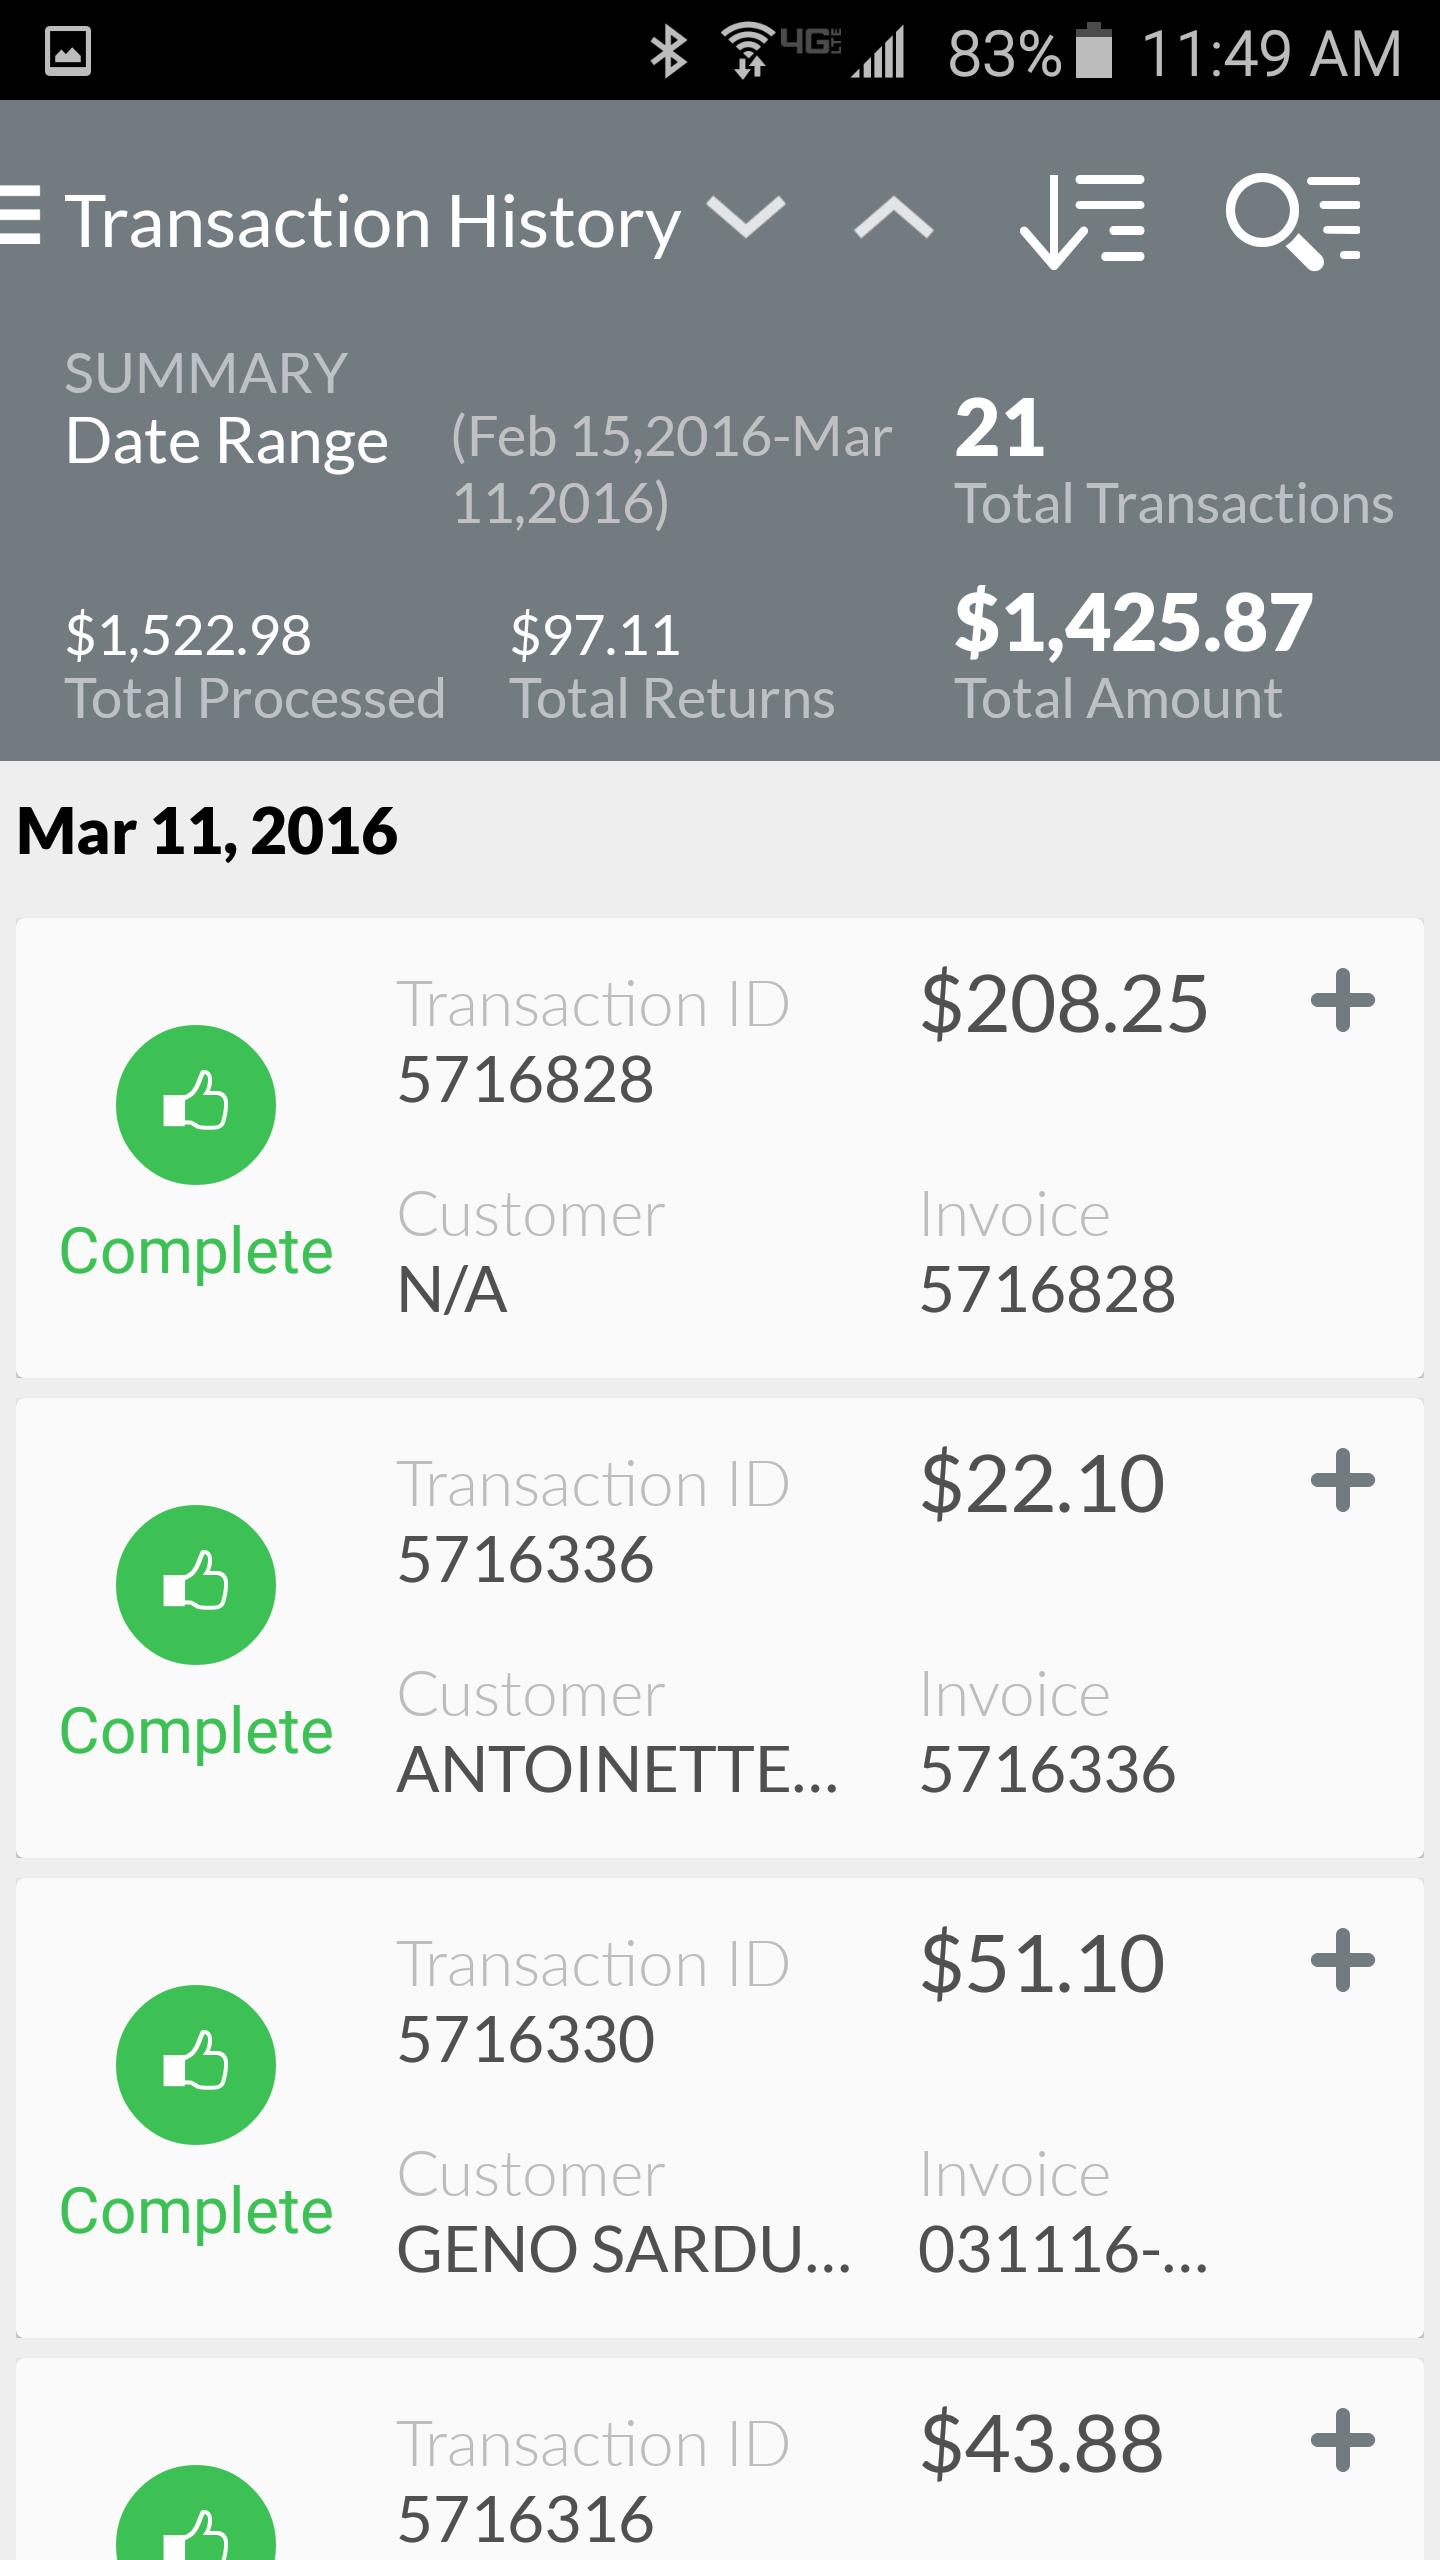Expand the $51.10 transaction details
The height and width of the screenshot is (2560, 1440).
1343,1961
